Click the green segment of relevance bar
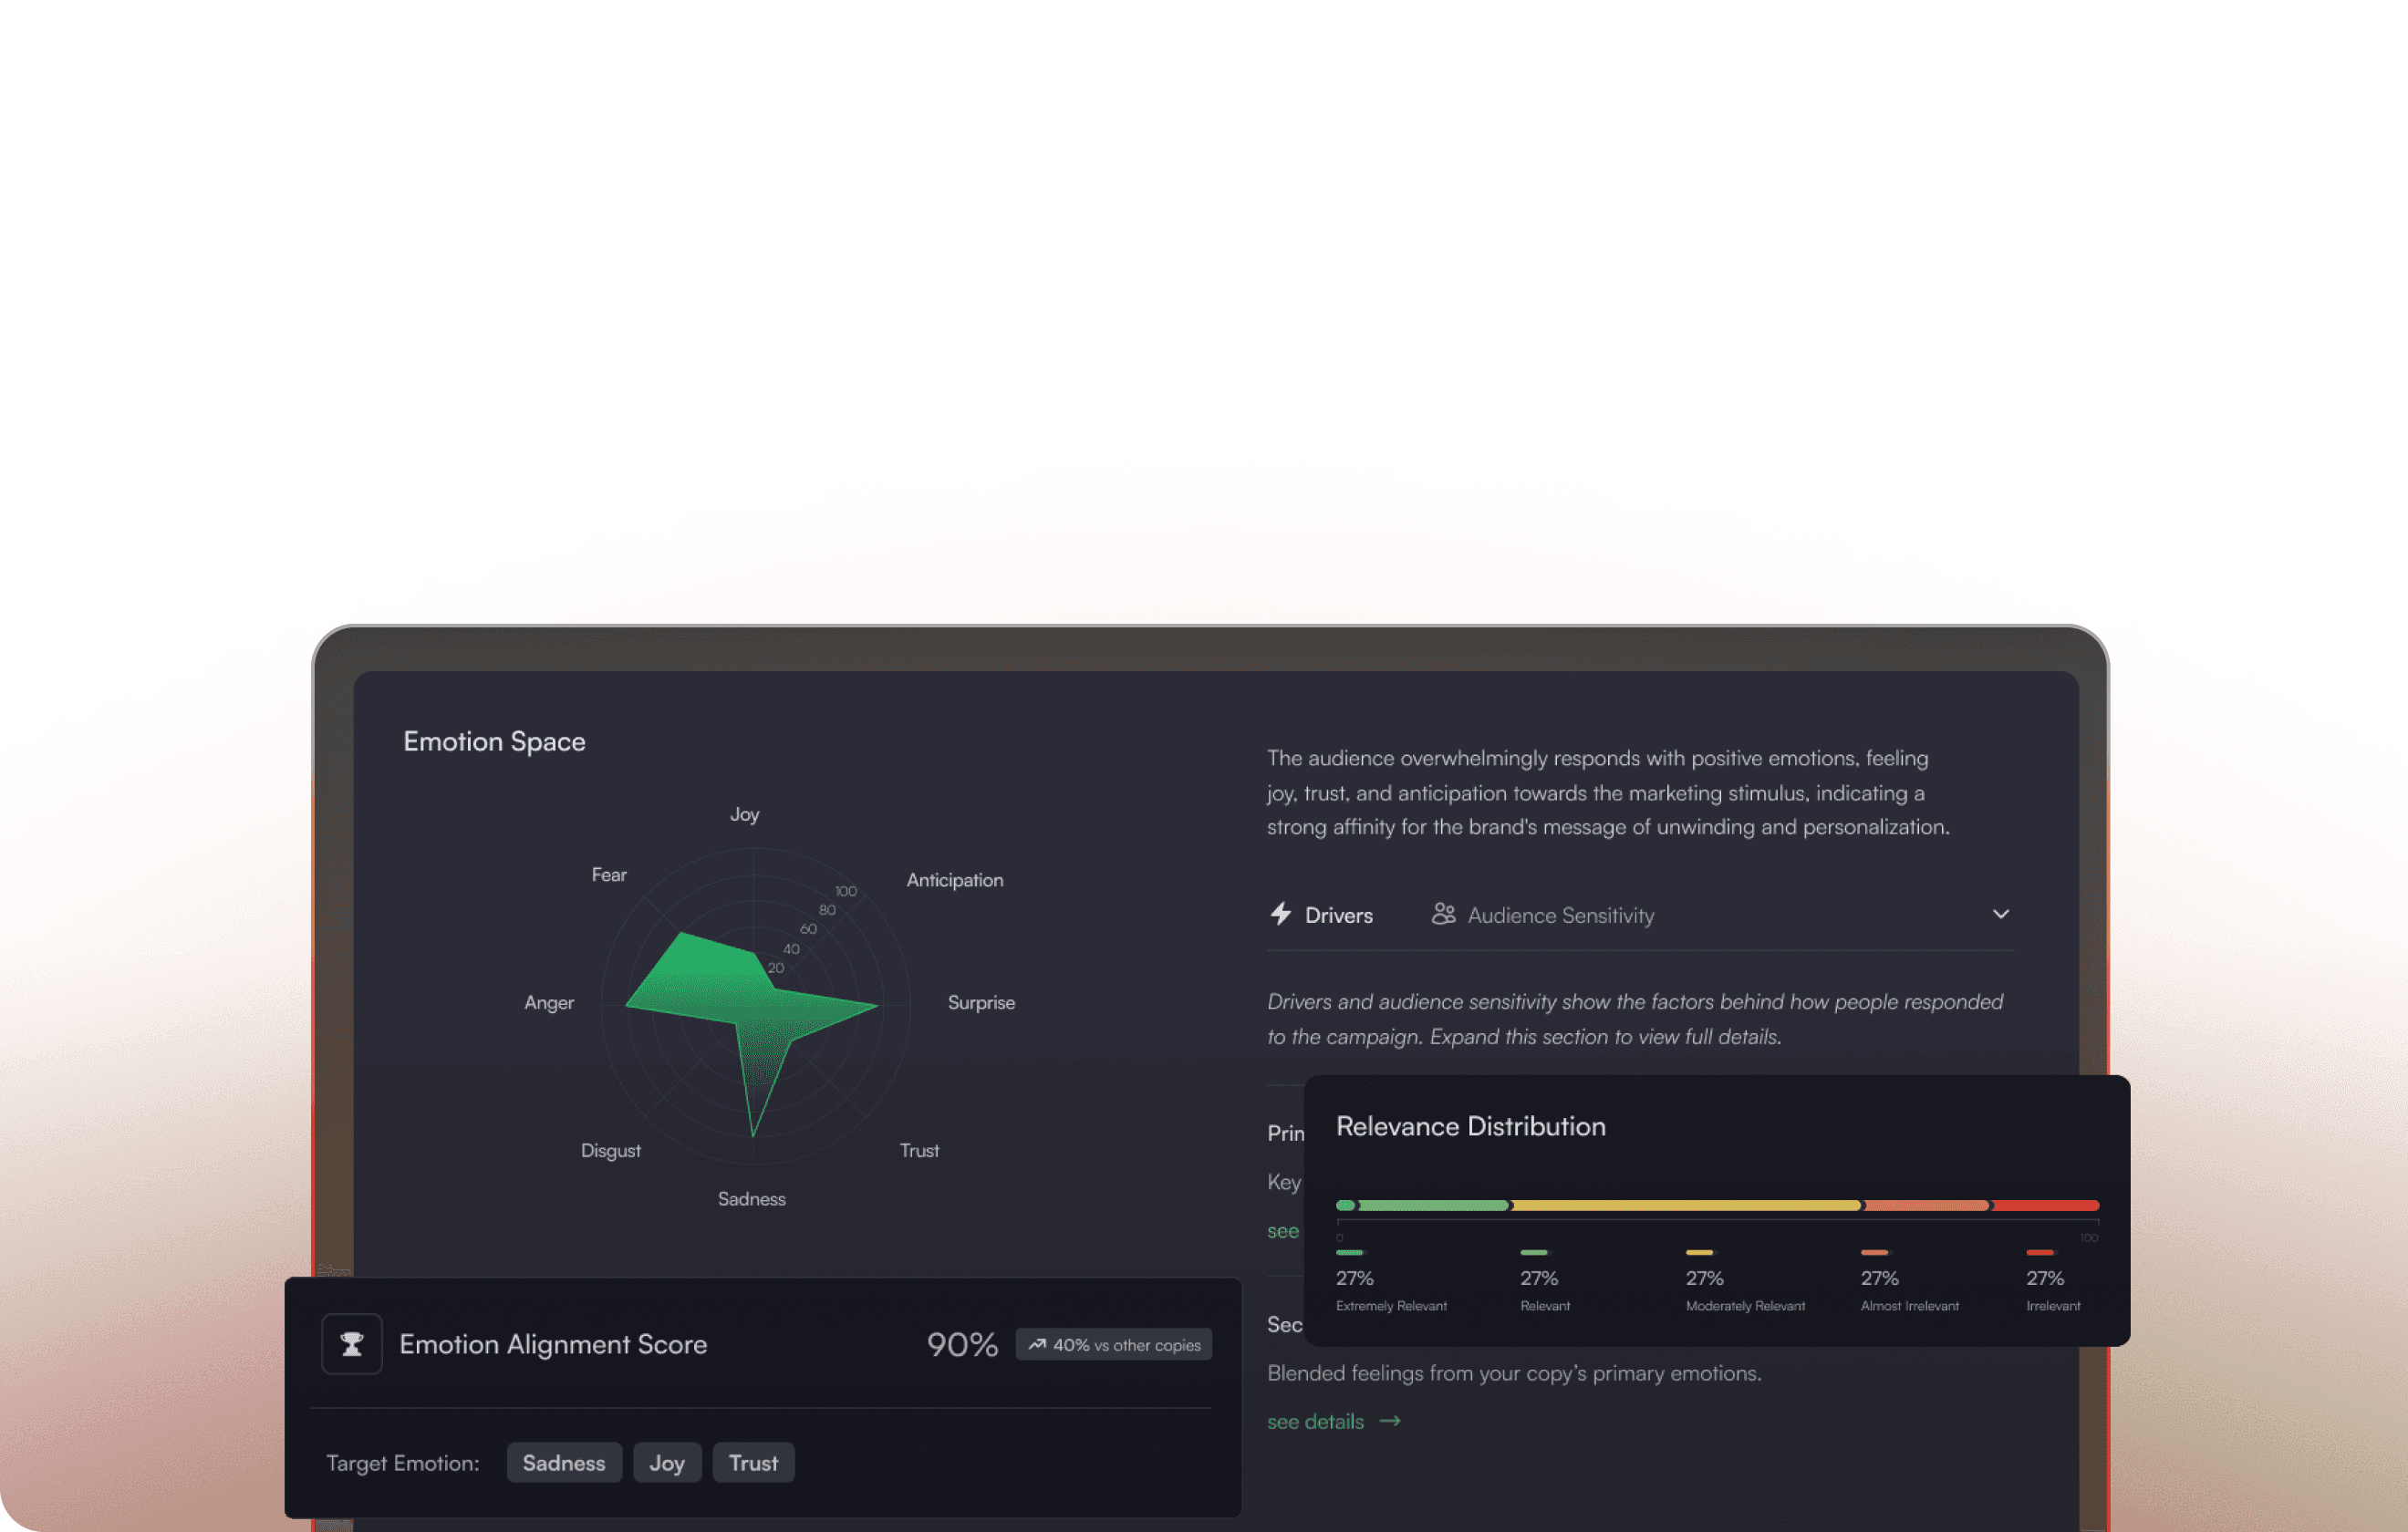 pos(1432,1205)
